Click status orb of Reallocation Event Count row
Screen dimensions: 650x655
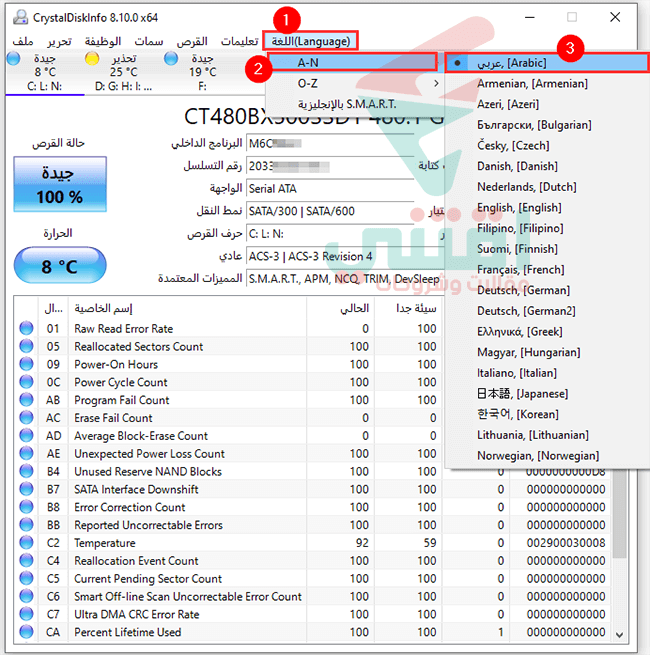(26, 561)
